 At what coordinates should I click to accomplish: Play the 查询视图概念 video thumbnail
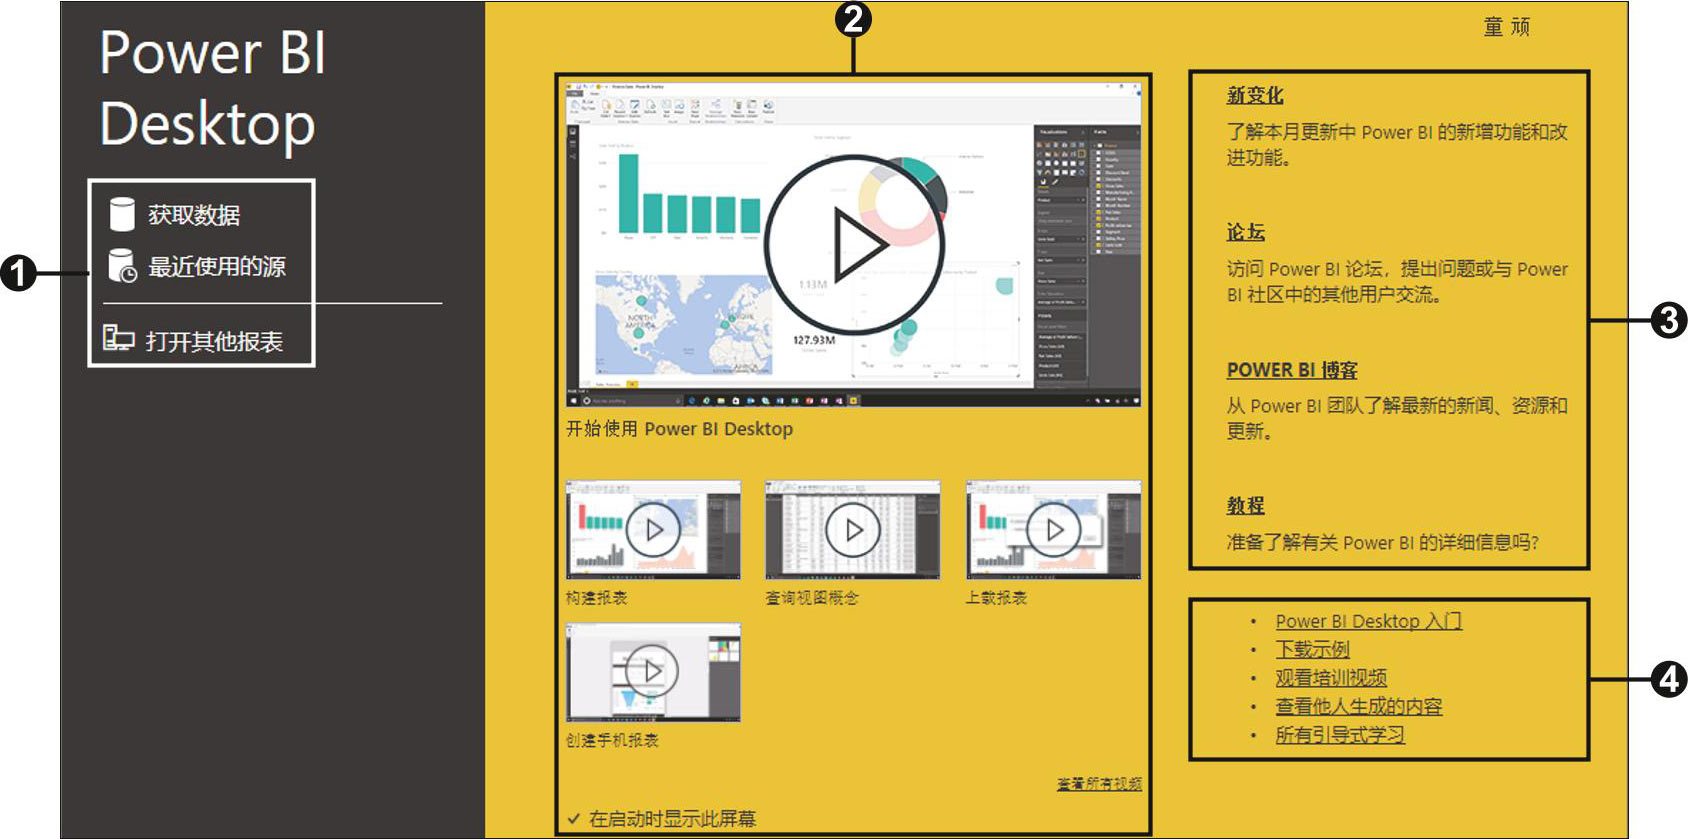coord(853,530)
